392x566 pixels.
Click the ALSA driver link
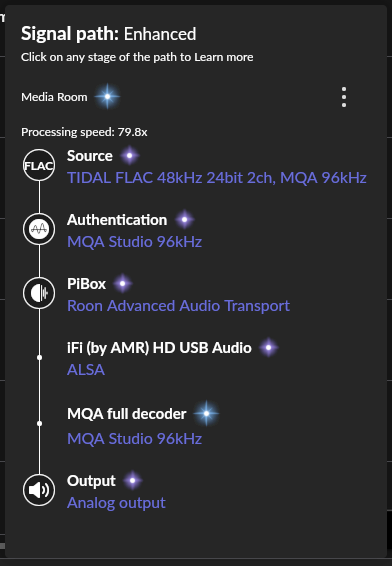[86, 370]
